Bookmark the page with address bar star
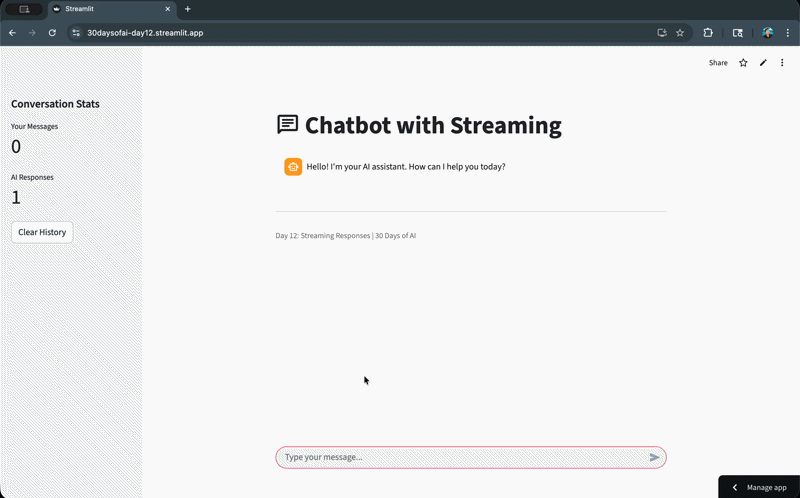This screenshot has width=800, height=498. (680, 32)
